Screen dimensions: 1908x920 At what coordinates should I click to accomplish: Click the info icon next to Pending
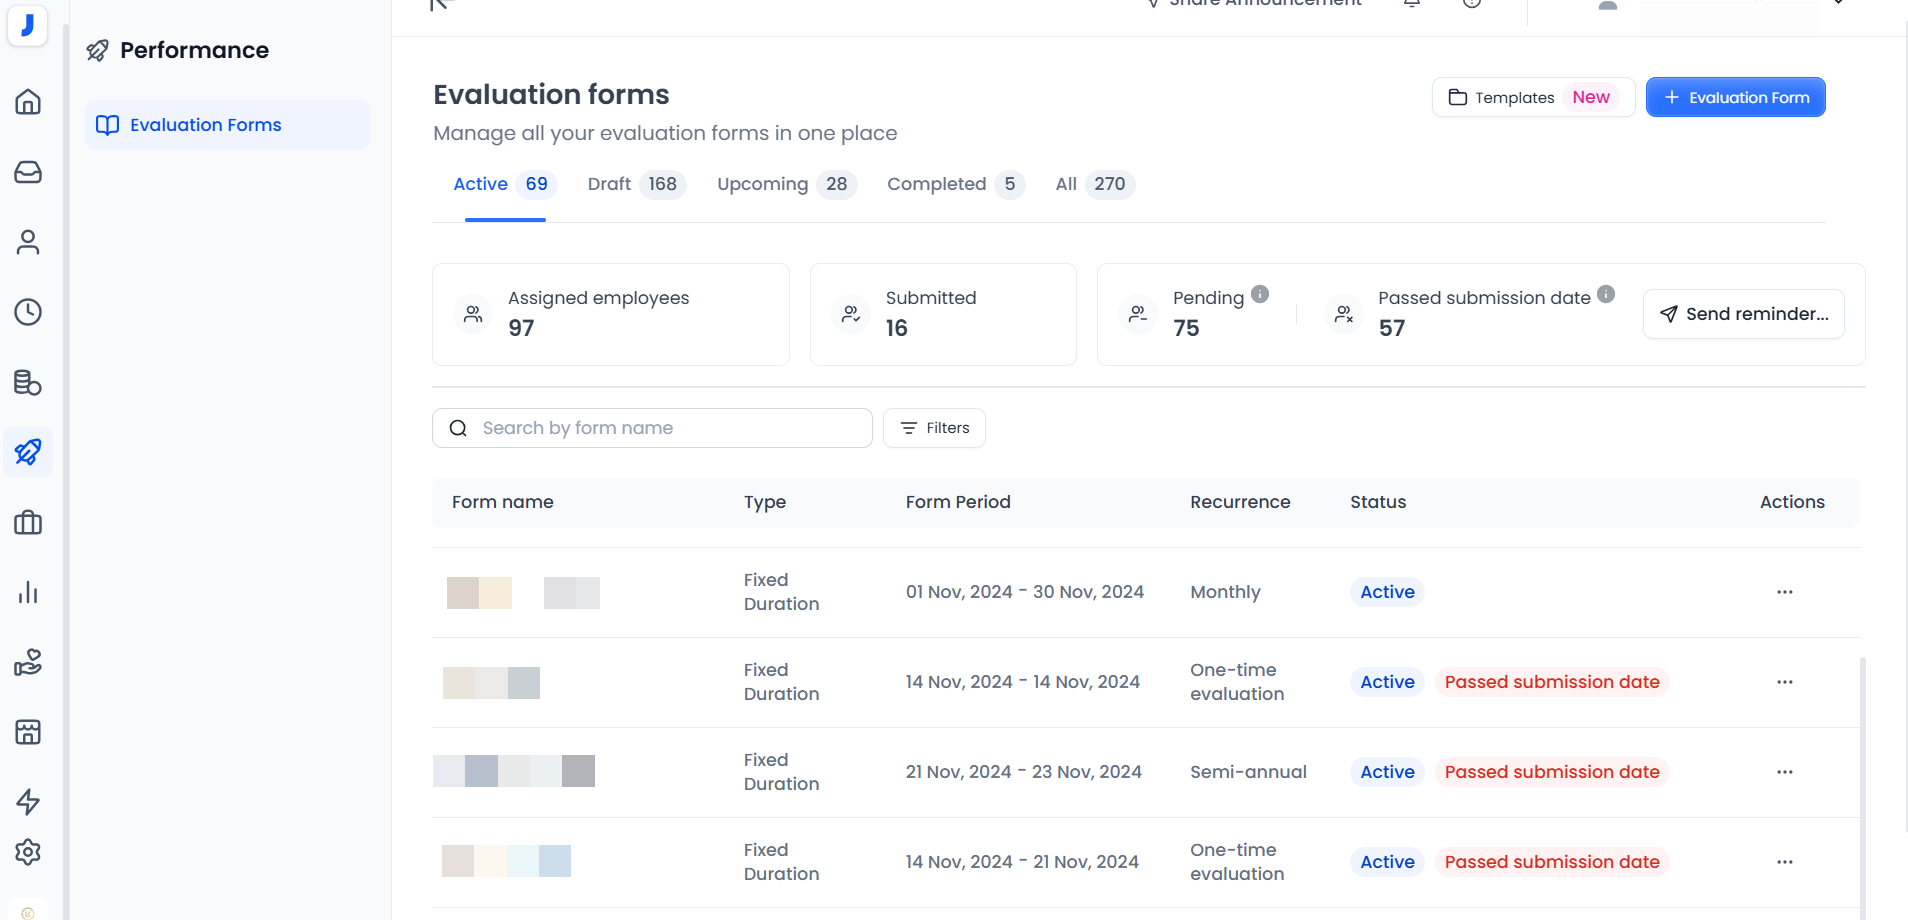click(x=1260, y=294)
